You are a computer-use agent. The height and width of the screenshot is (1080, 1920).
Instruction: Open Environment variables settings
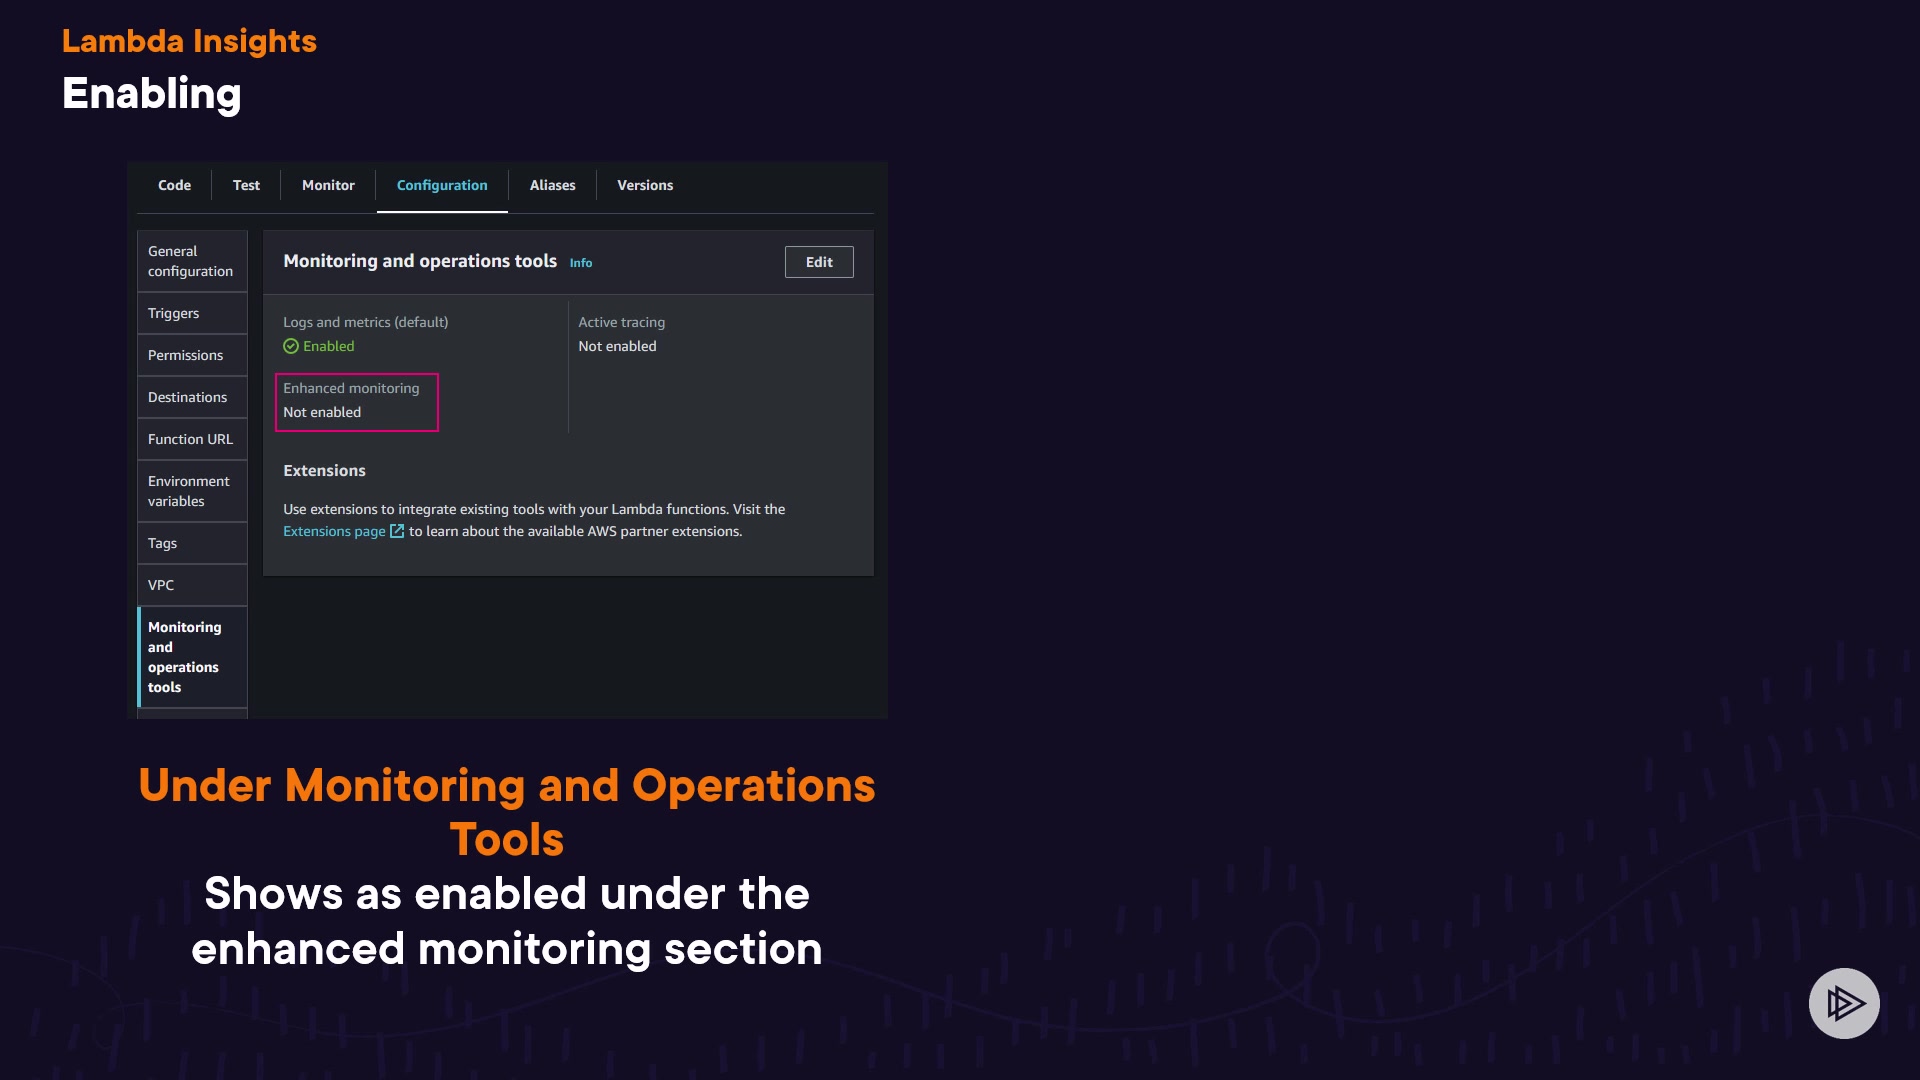coord(189,491)
